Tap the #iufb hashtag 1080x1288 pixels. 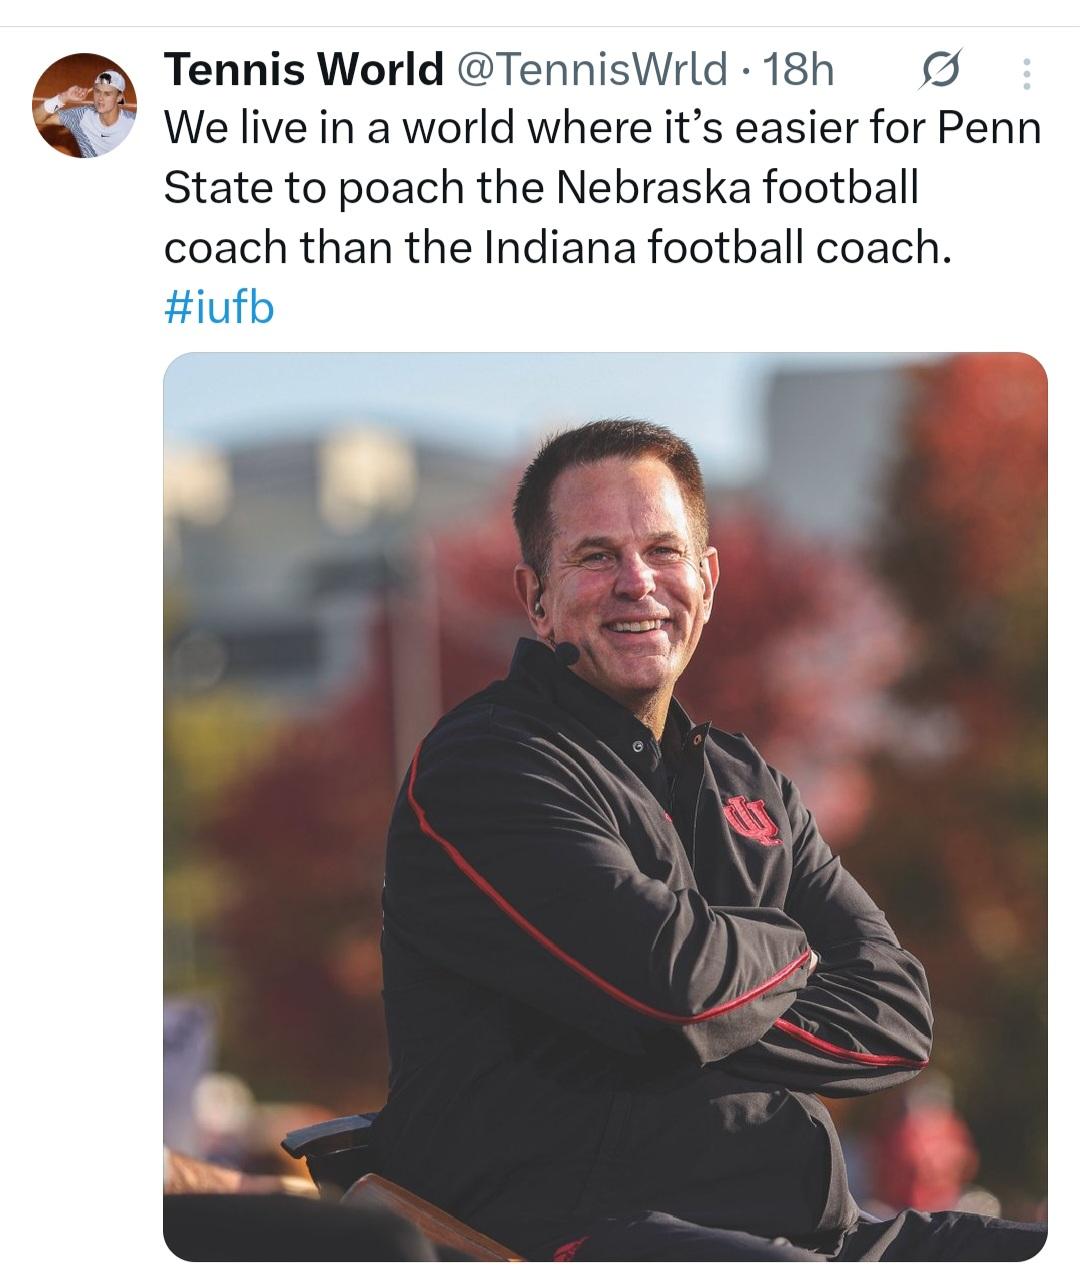pos(218,308)
